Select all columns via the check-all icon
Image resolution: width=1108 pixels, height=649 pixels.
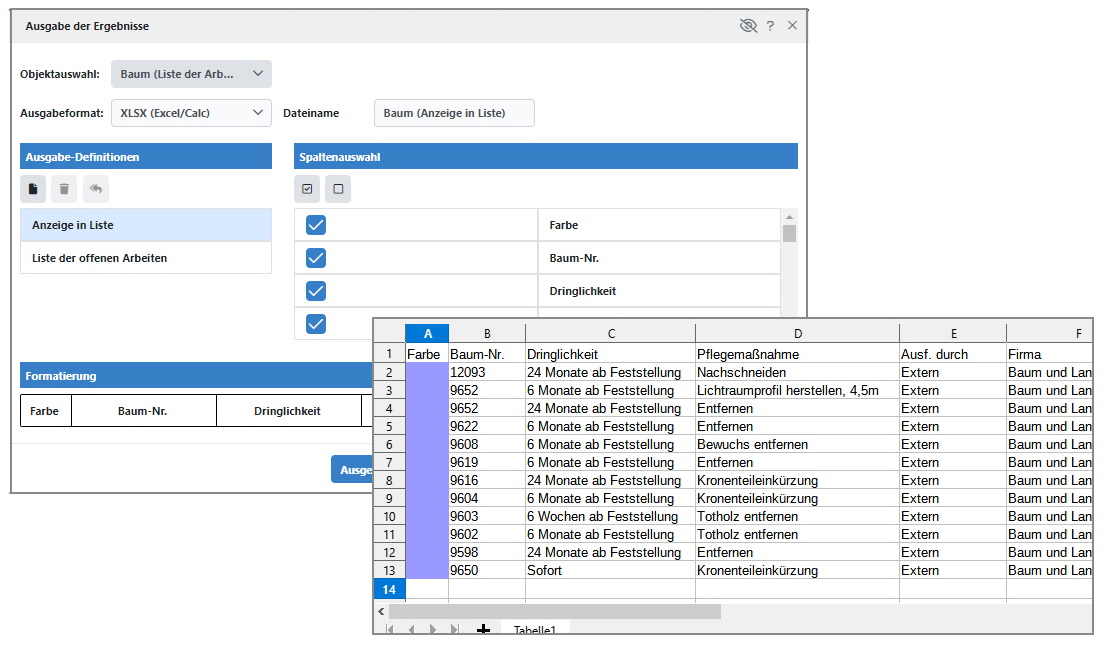pos(307,189)
